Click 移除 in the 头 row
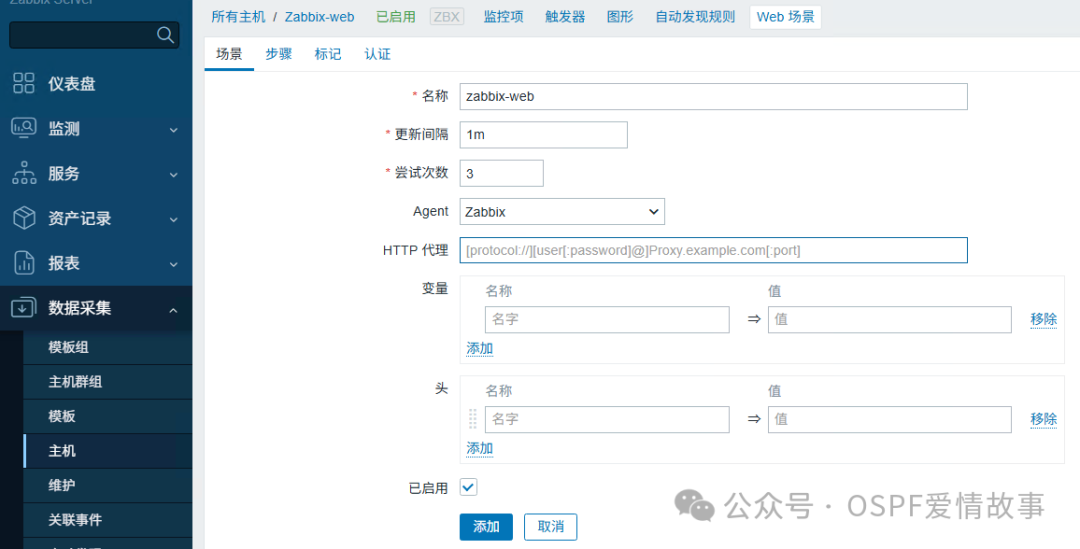This screenshot has width=1080, height=549. (1043, 419)
